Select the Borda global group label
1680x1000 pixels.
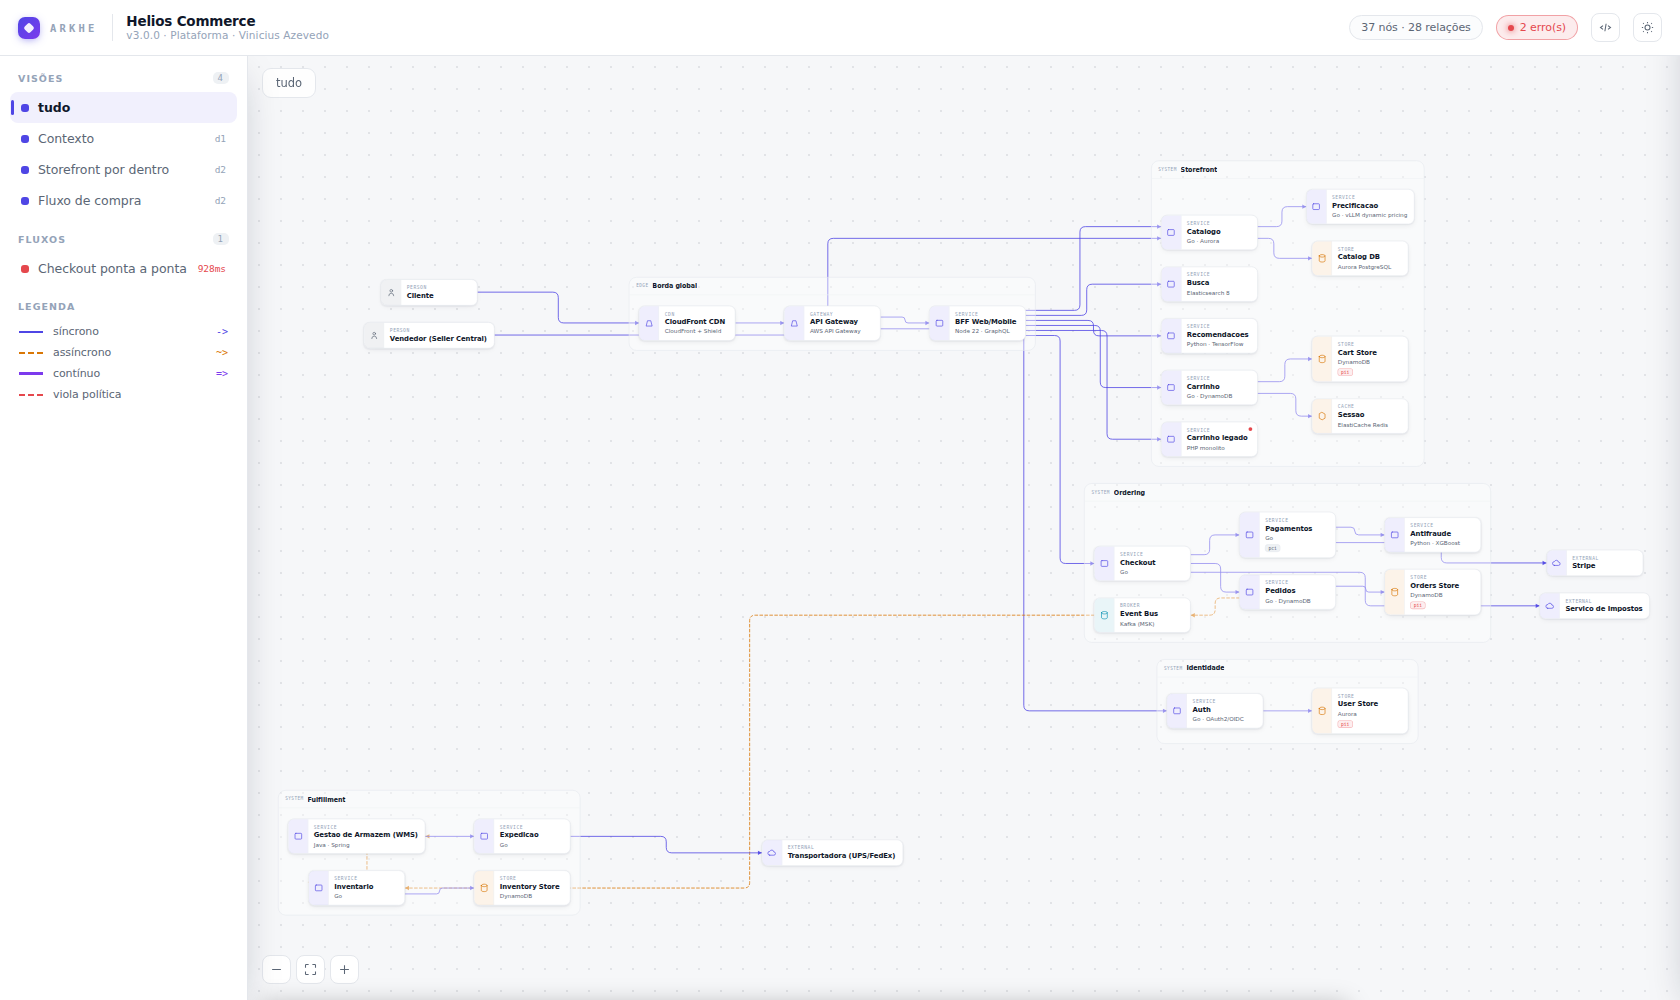[x=675, y=286]
